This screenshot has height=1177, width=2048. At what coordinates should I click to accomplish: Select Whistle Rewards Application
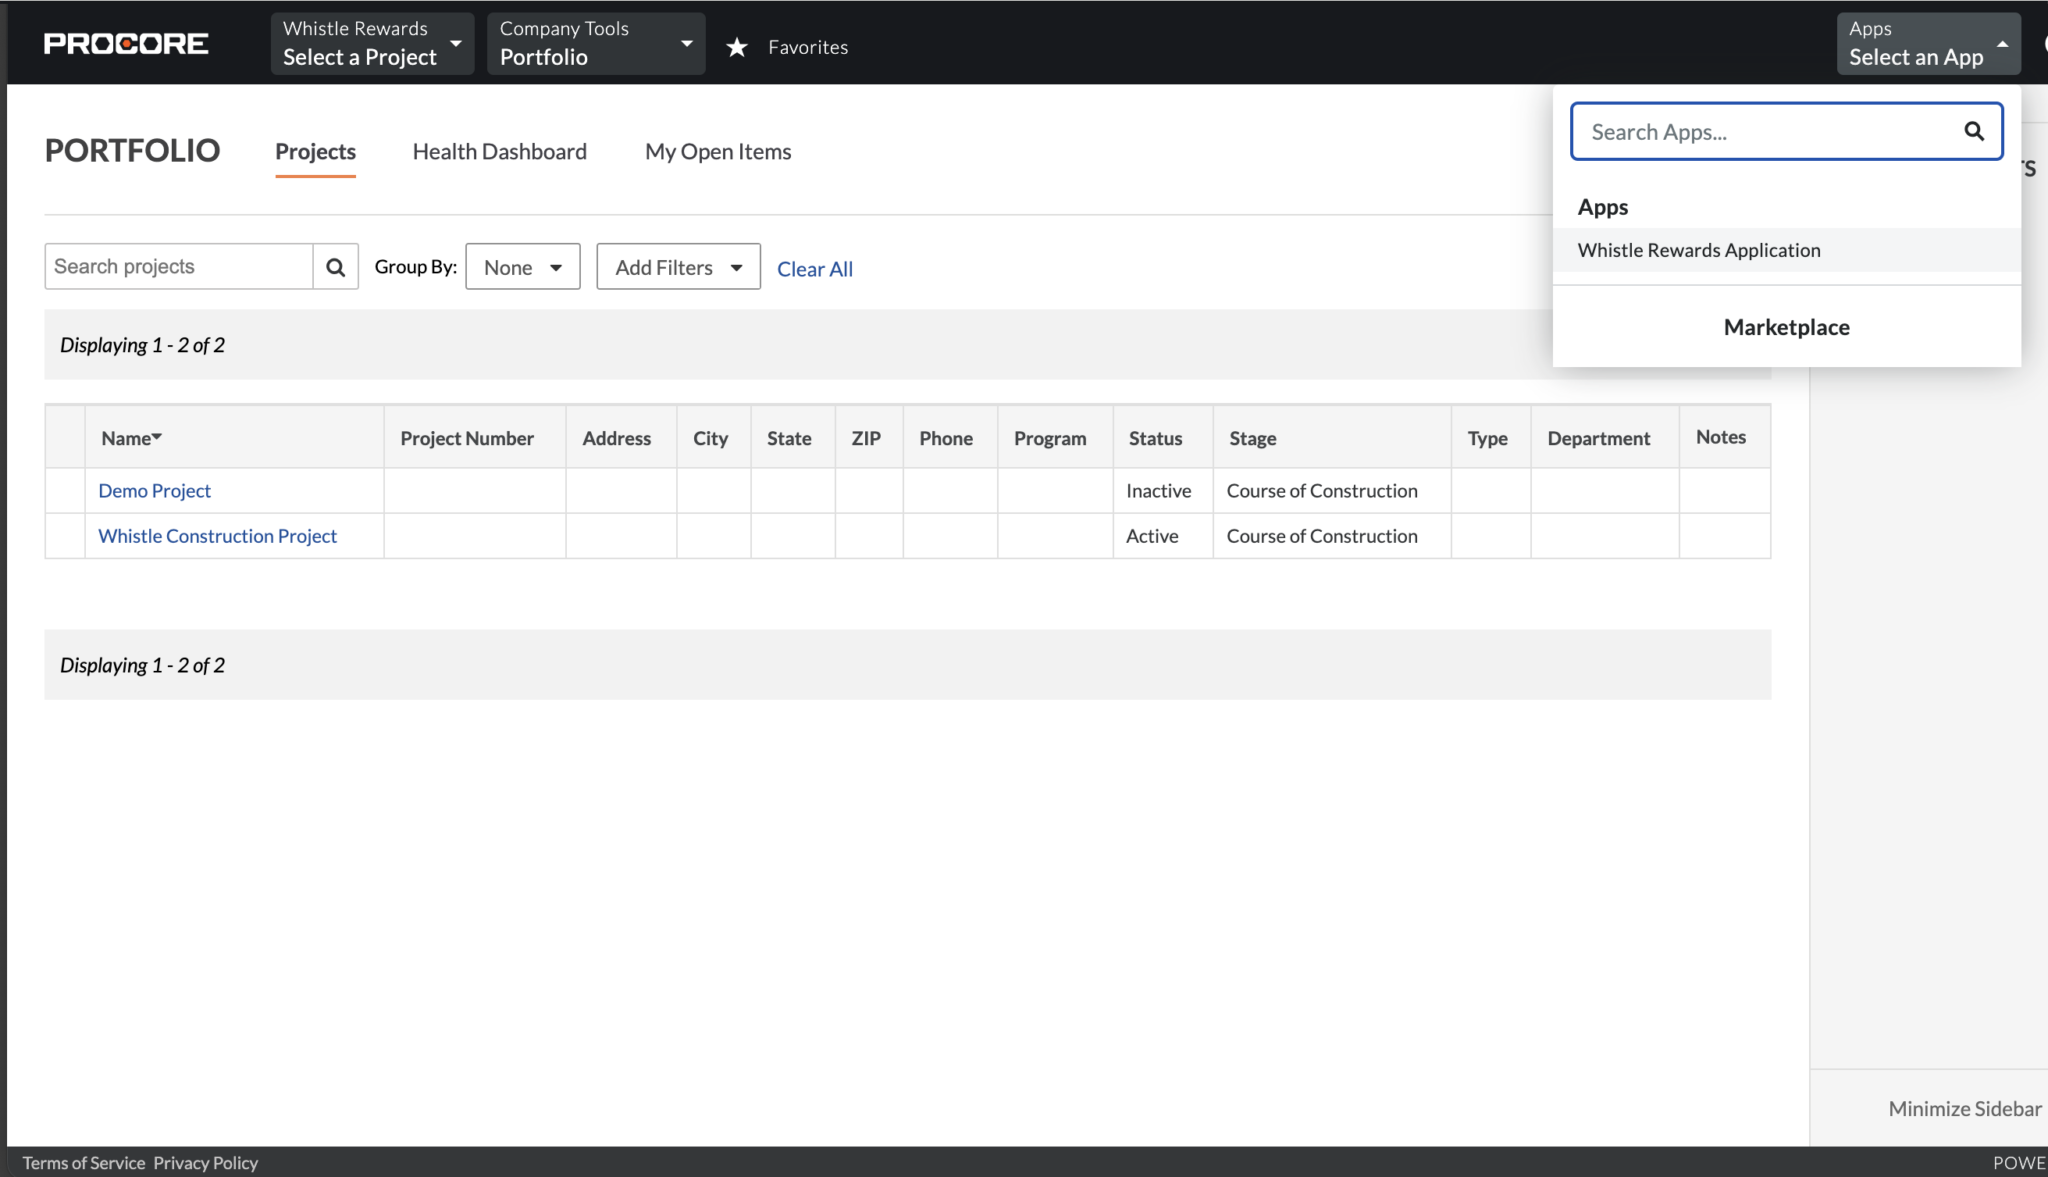pyautogui.click(x=1698, y=250)
